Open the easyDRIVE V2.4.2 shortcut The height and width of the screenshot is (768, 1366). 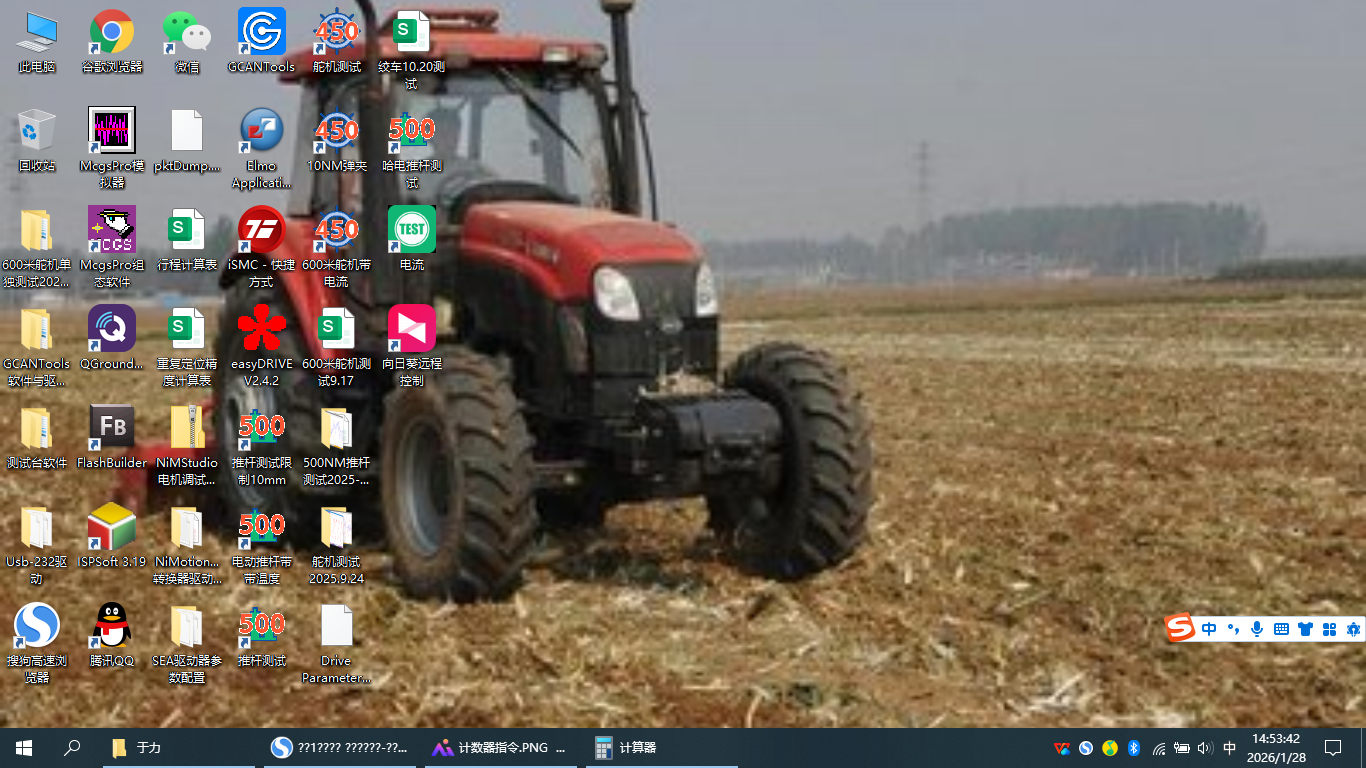(261, 329)
